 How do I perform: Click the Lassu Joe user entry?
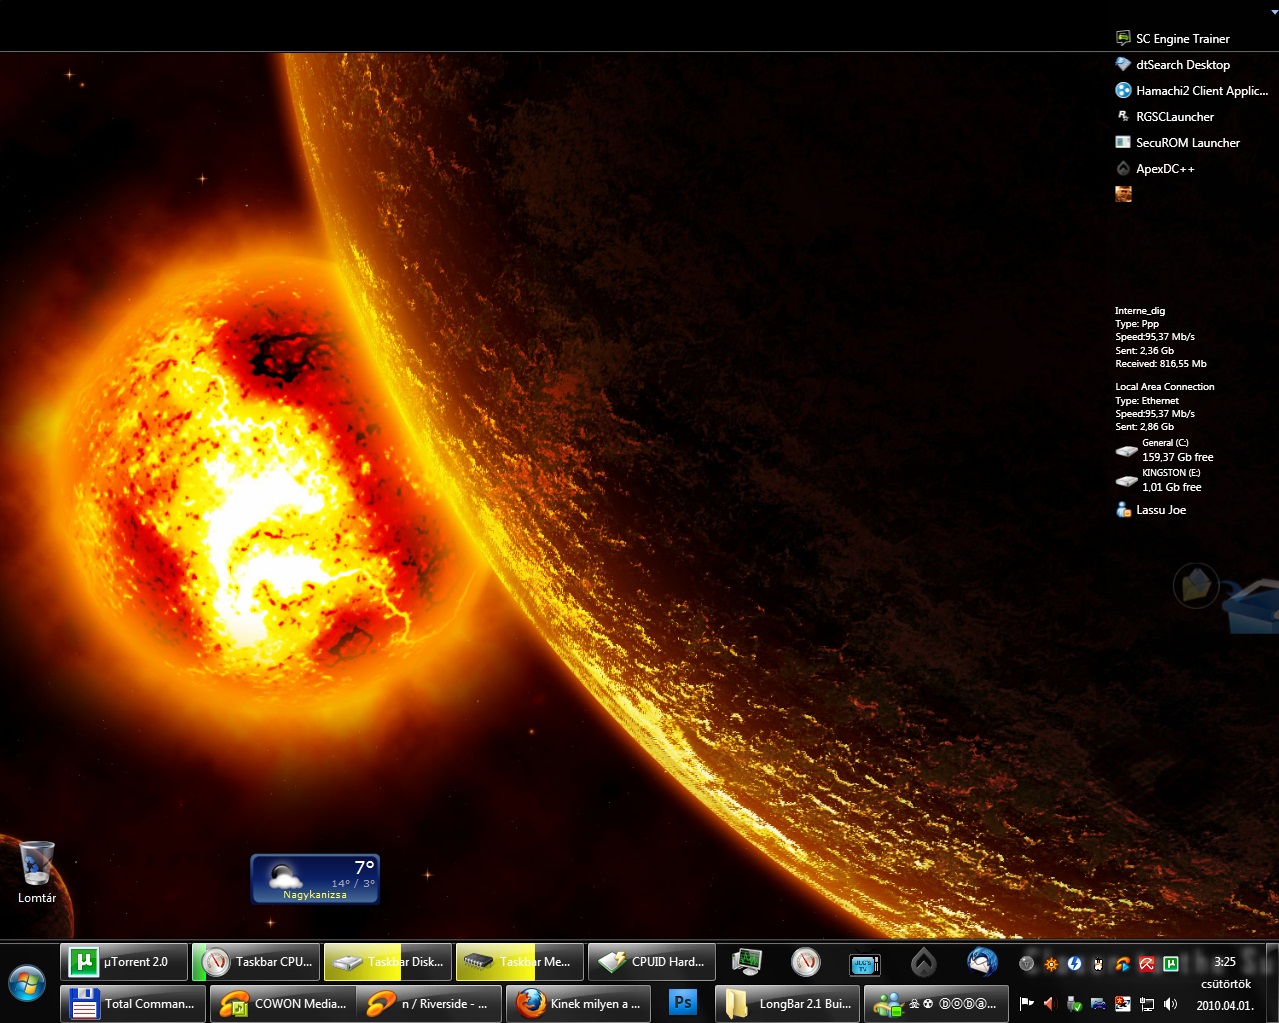pos(1151,510)
